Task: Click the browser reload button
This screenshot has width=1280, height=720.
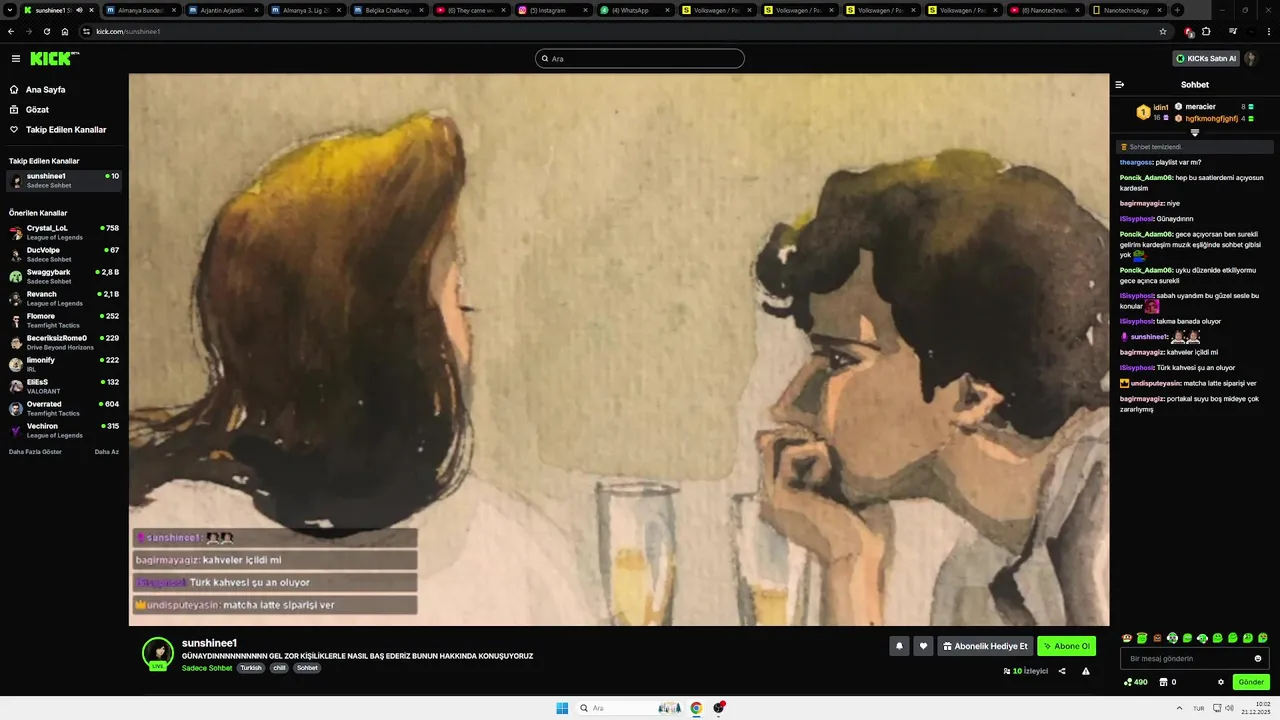Action: (46, 31)
